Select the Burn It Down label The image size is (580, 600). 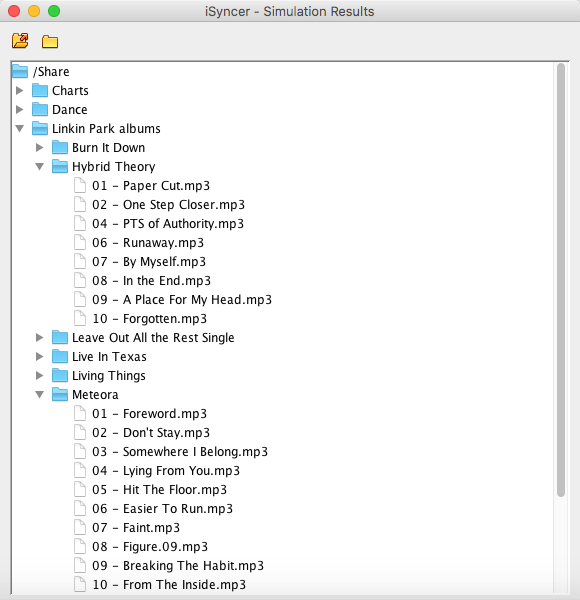point(109,147)
